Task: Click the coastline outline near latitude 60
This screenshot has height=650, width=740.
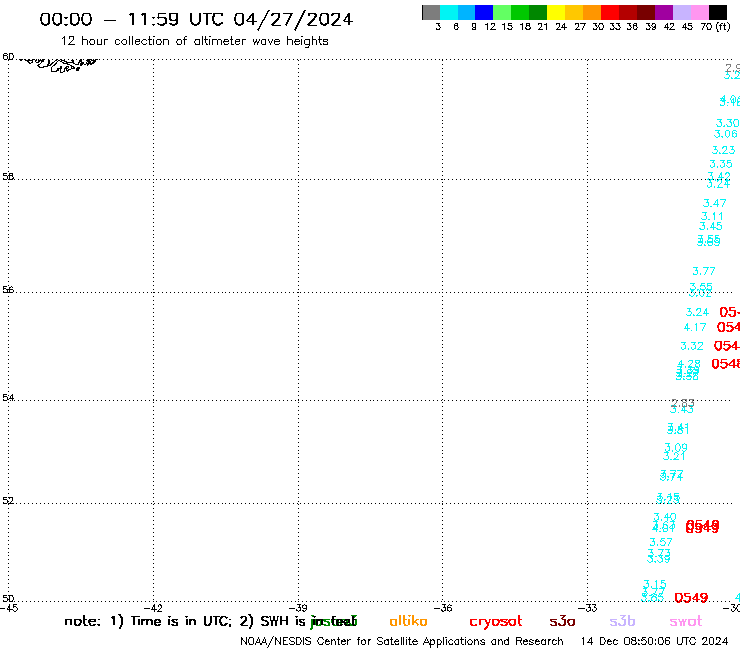Action: click(59, 64)
